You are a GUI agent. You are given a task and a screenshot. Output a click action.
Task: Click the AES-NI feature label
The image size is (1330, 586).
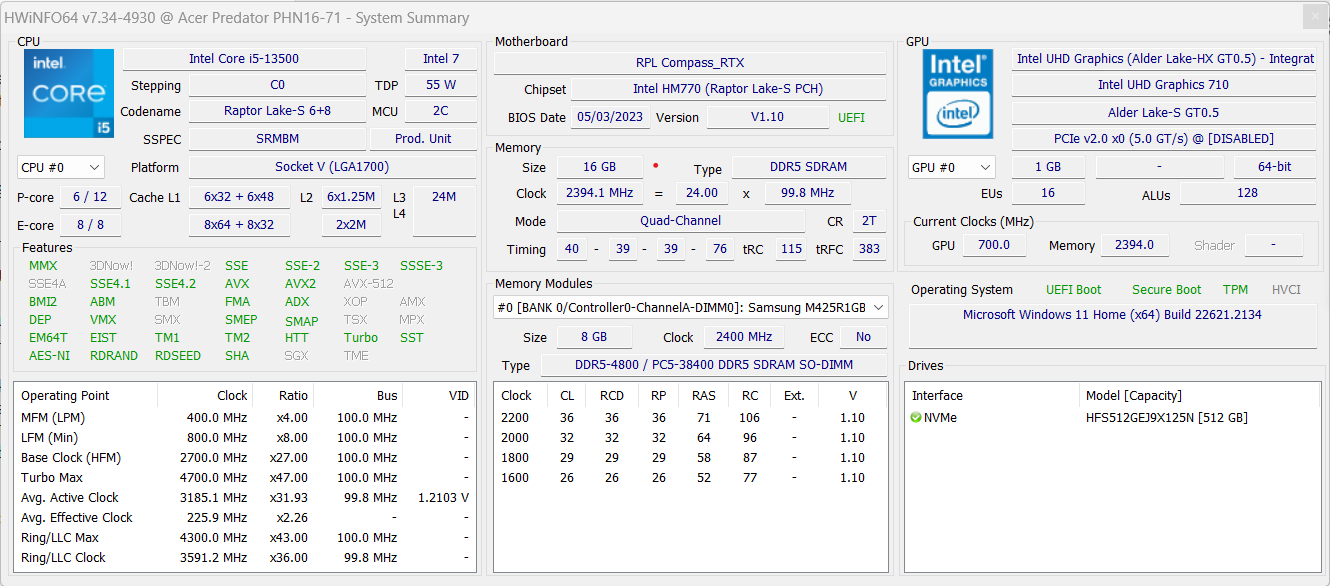(x=50, y=356)
